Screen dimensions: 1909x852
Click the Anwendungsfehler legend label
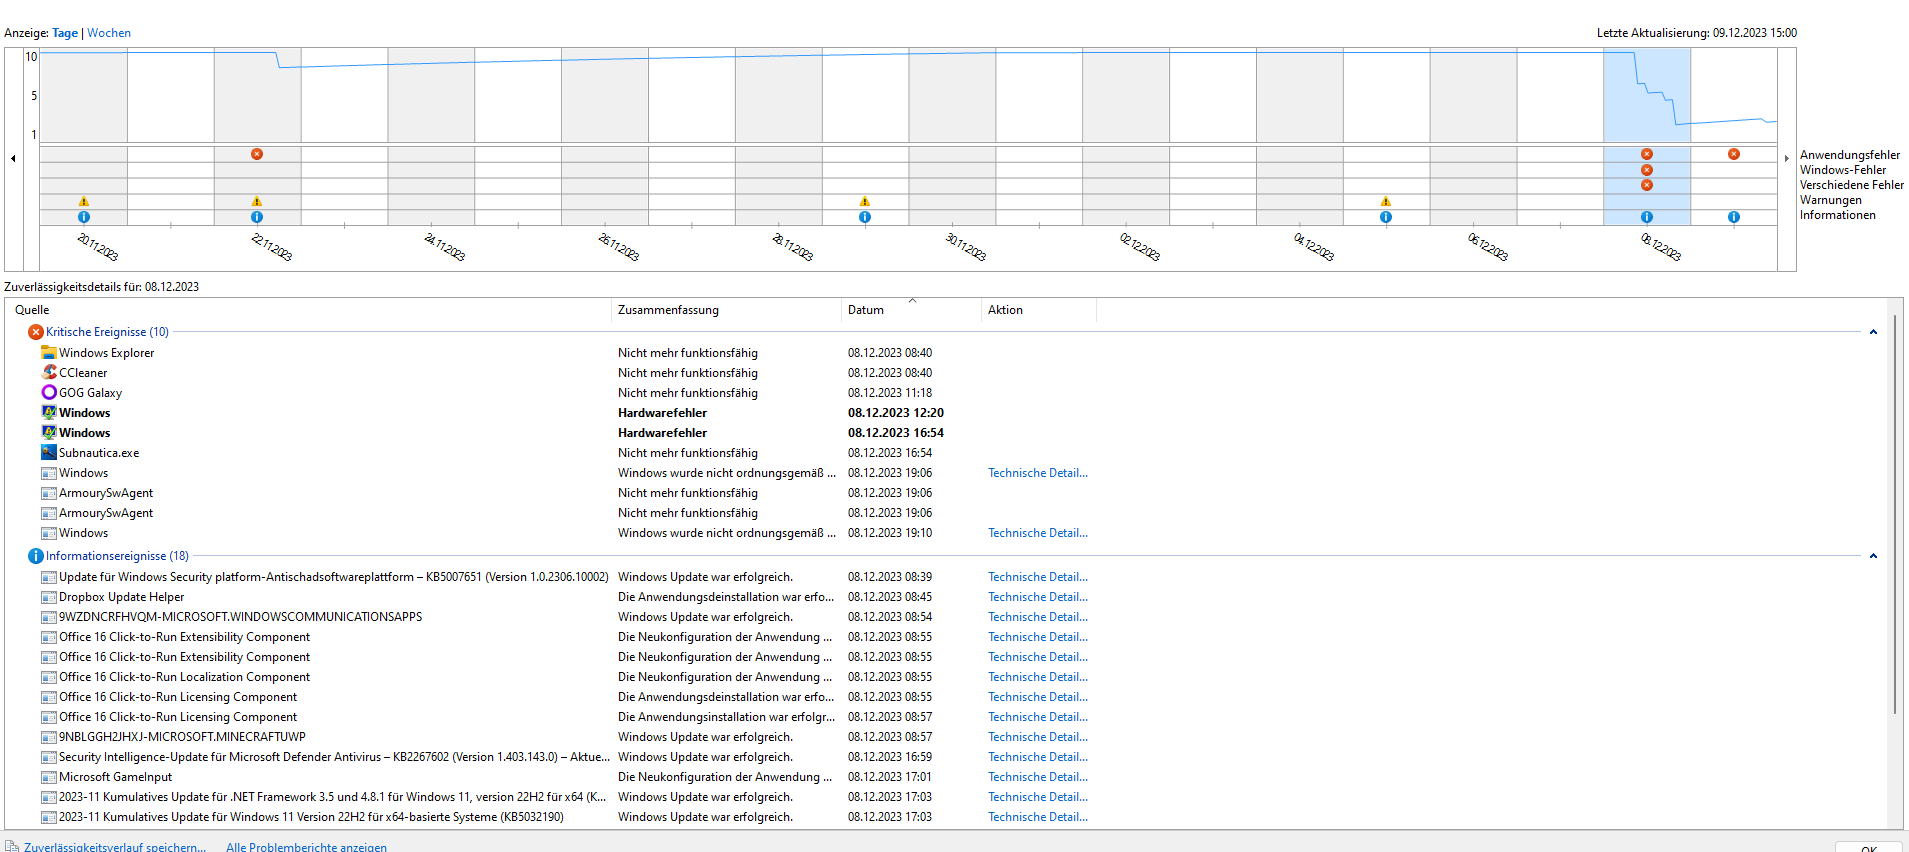point(1850,155)
